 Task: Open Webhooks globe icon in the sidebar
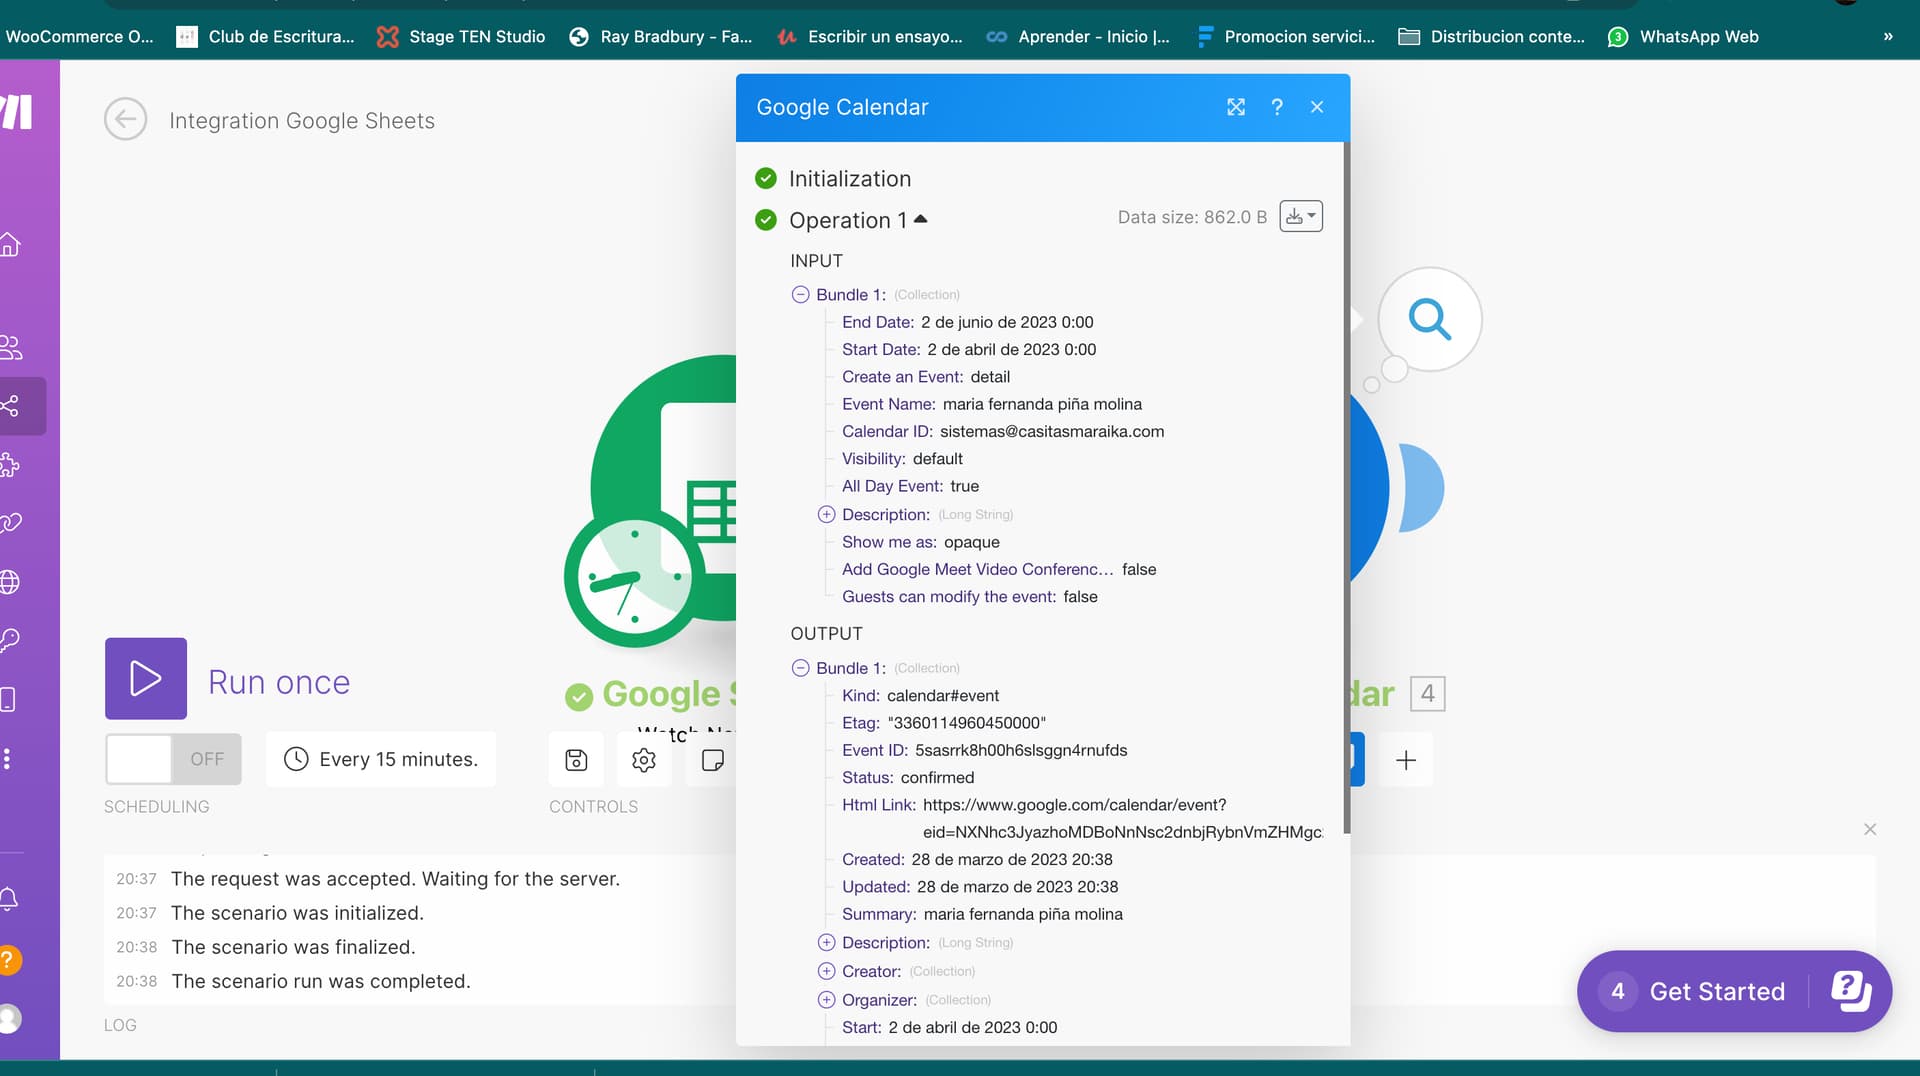click(10, 581)
